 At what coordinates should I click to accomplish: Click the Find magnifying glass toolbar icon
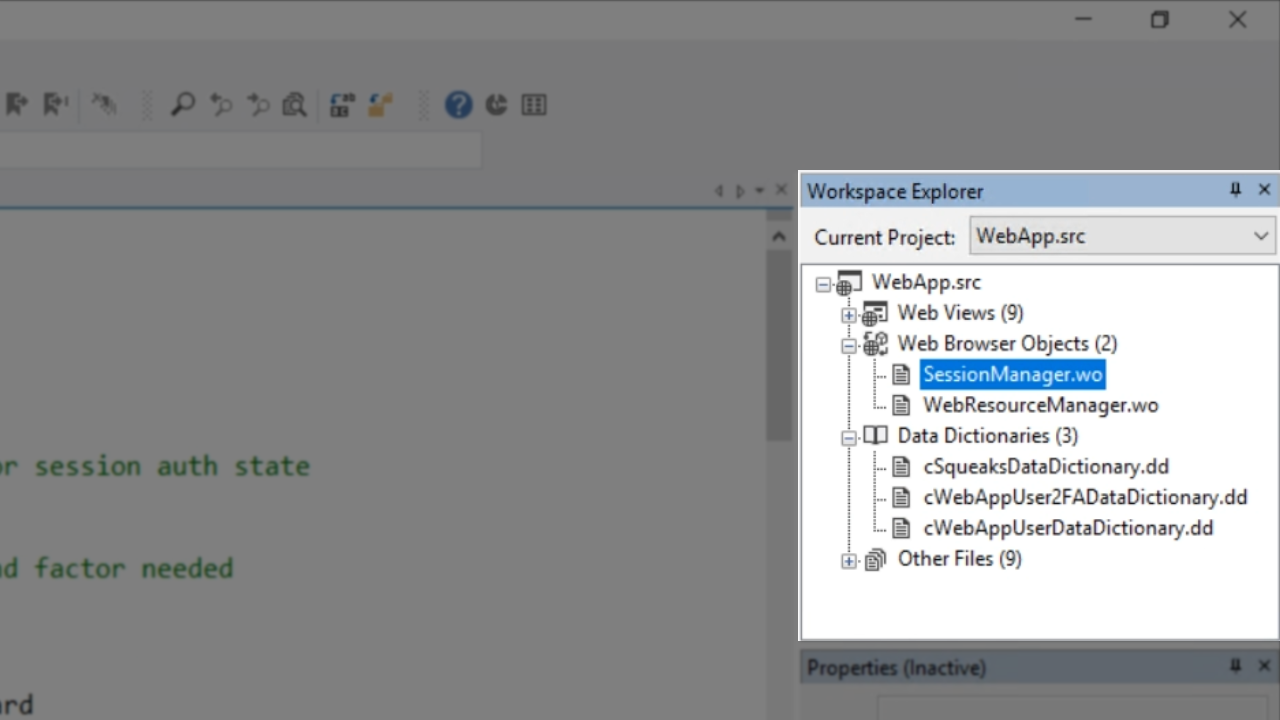tap(182, 104)
